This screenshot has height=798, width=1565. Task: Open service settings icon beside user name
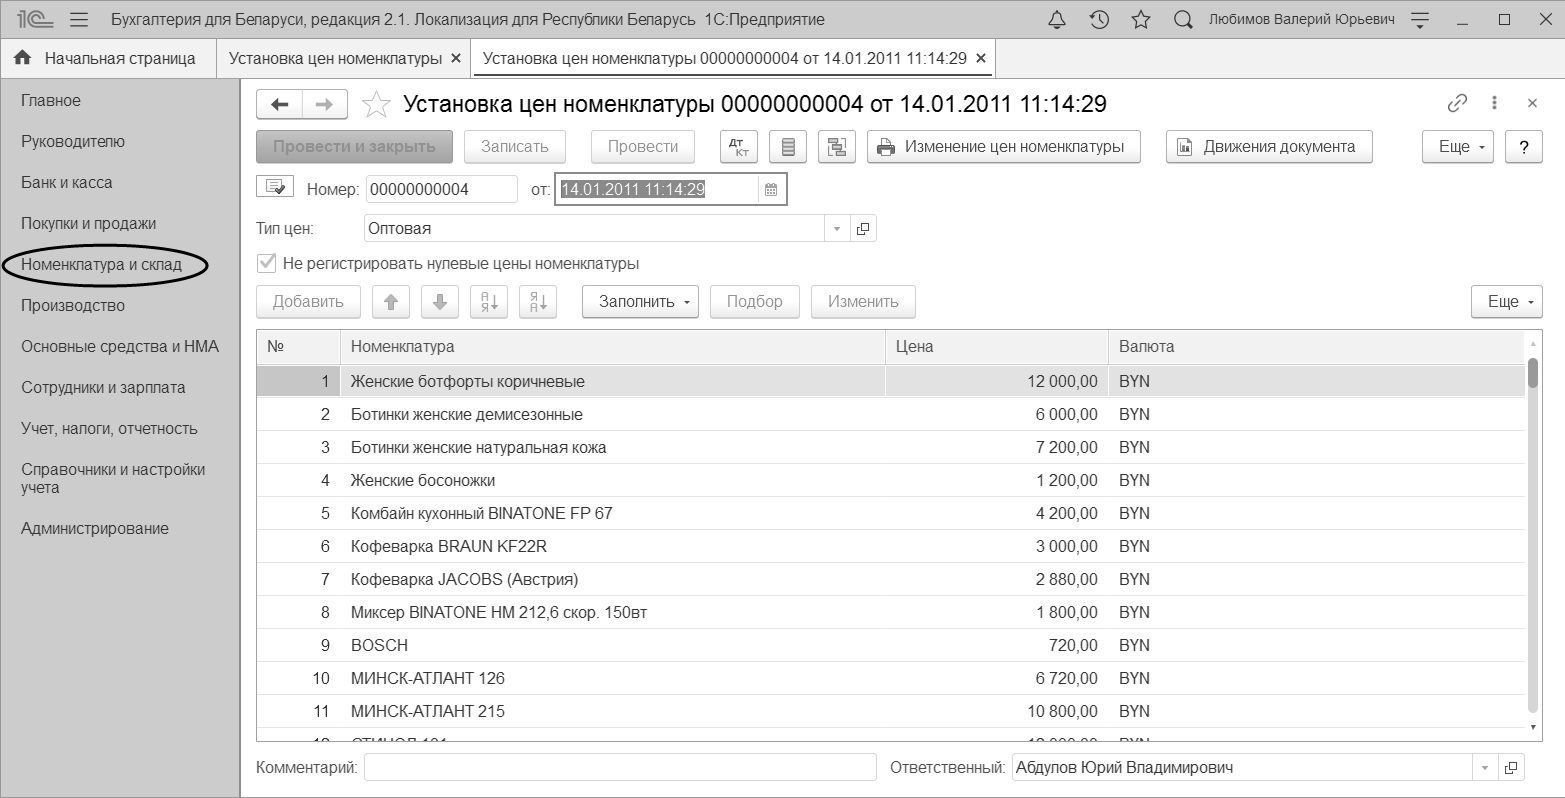pos(1421,20)
